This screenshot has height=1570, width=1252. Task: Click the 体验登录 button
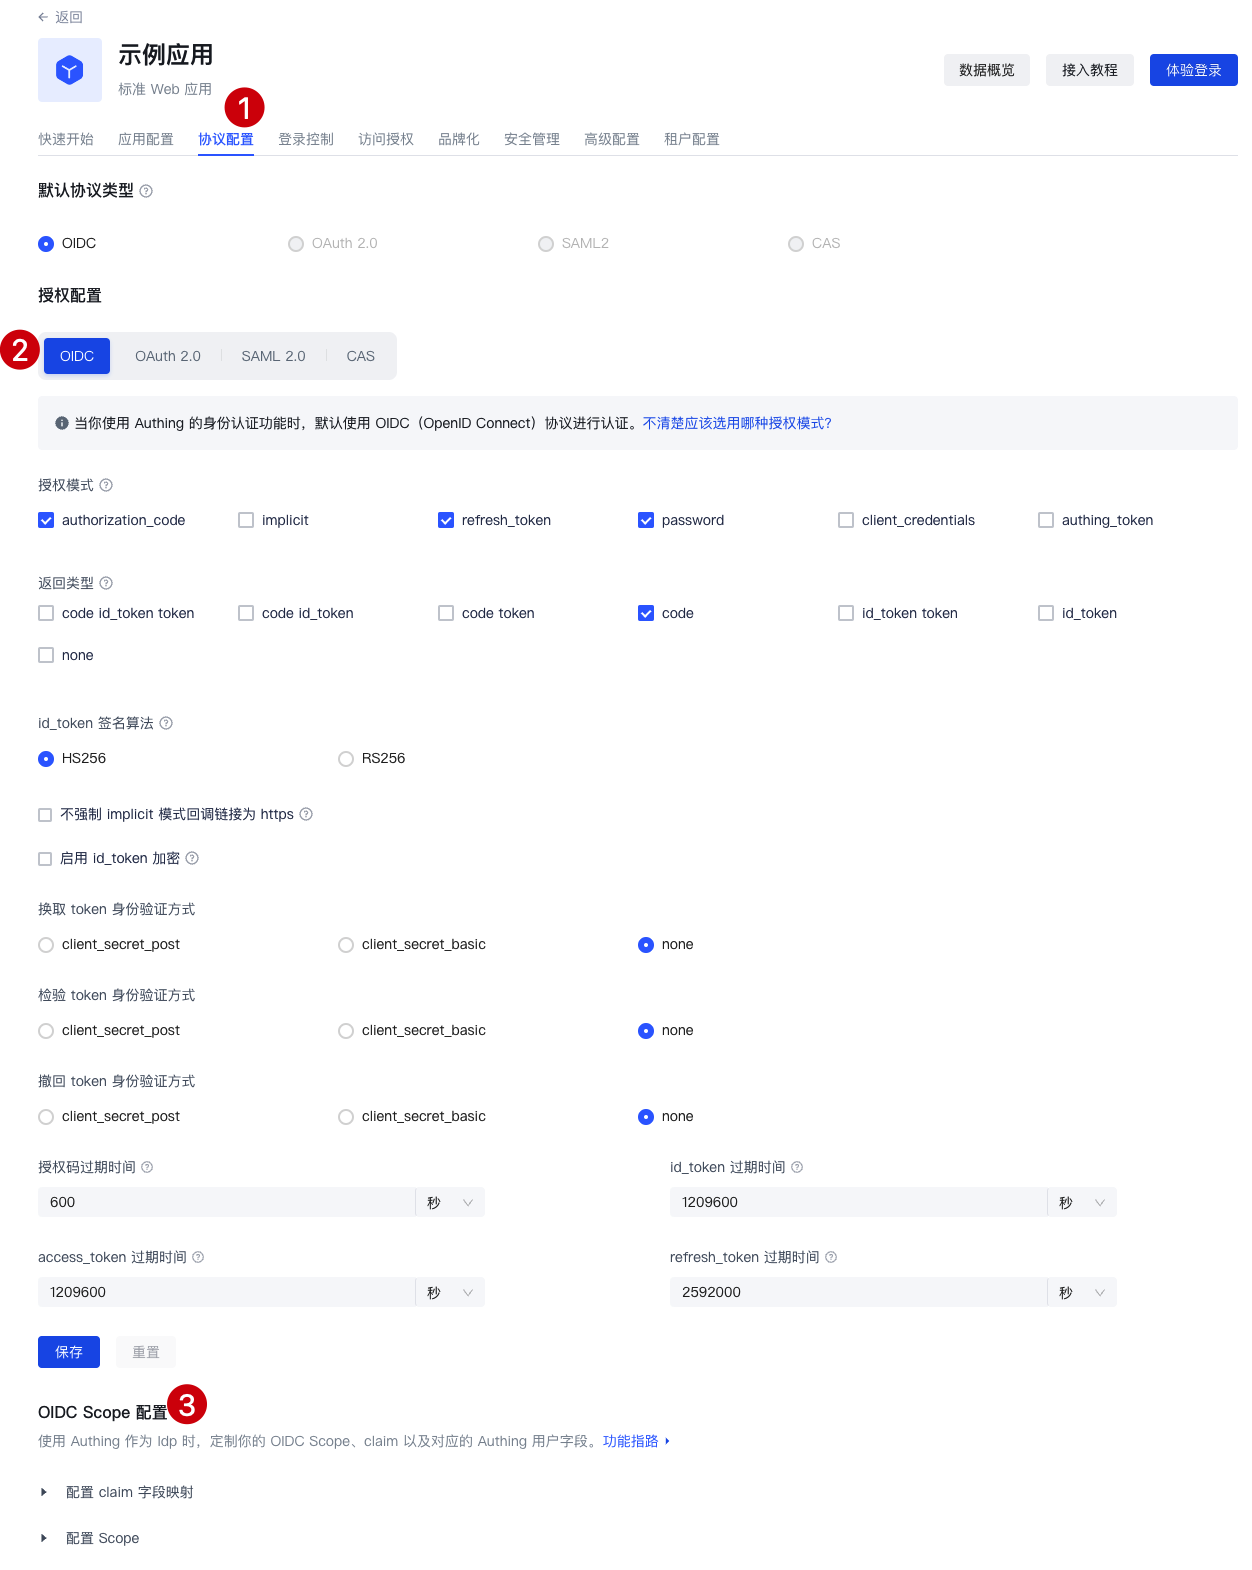(1193, 70)
